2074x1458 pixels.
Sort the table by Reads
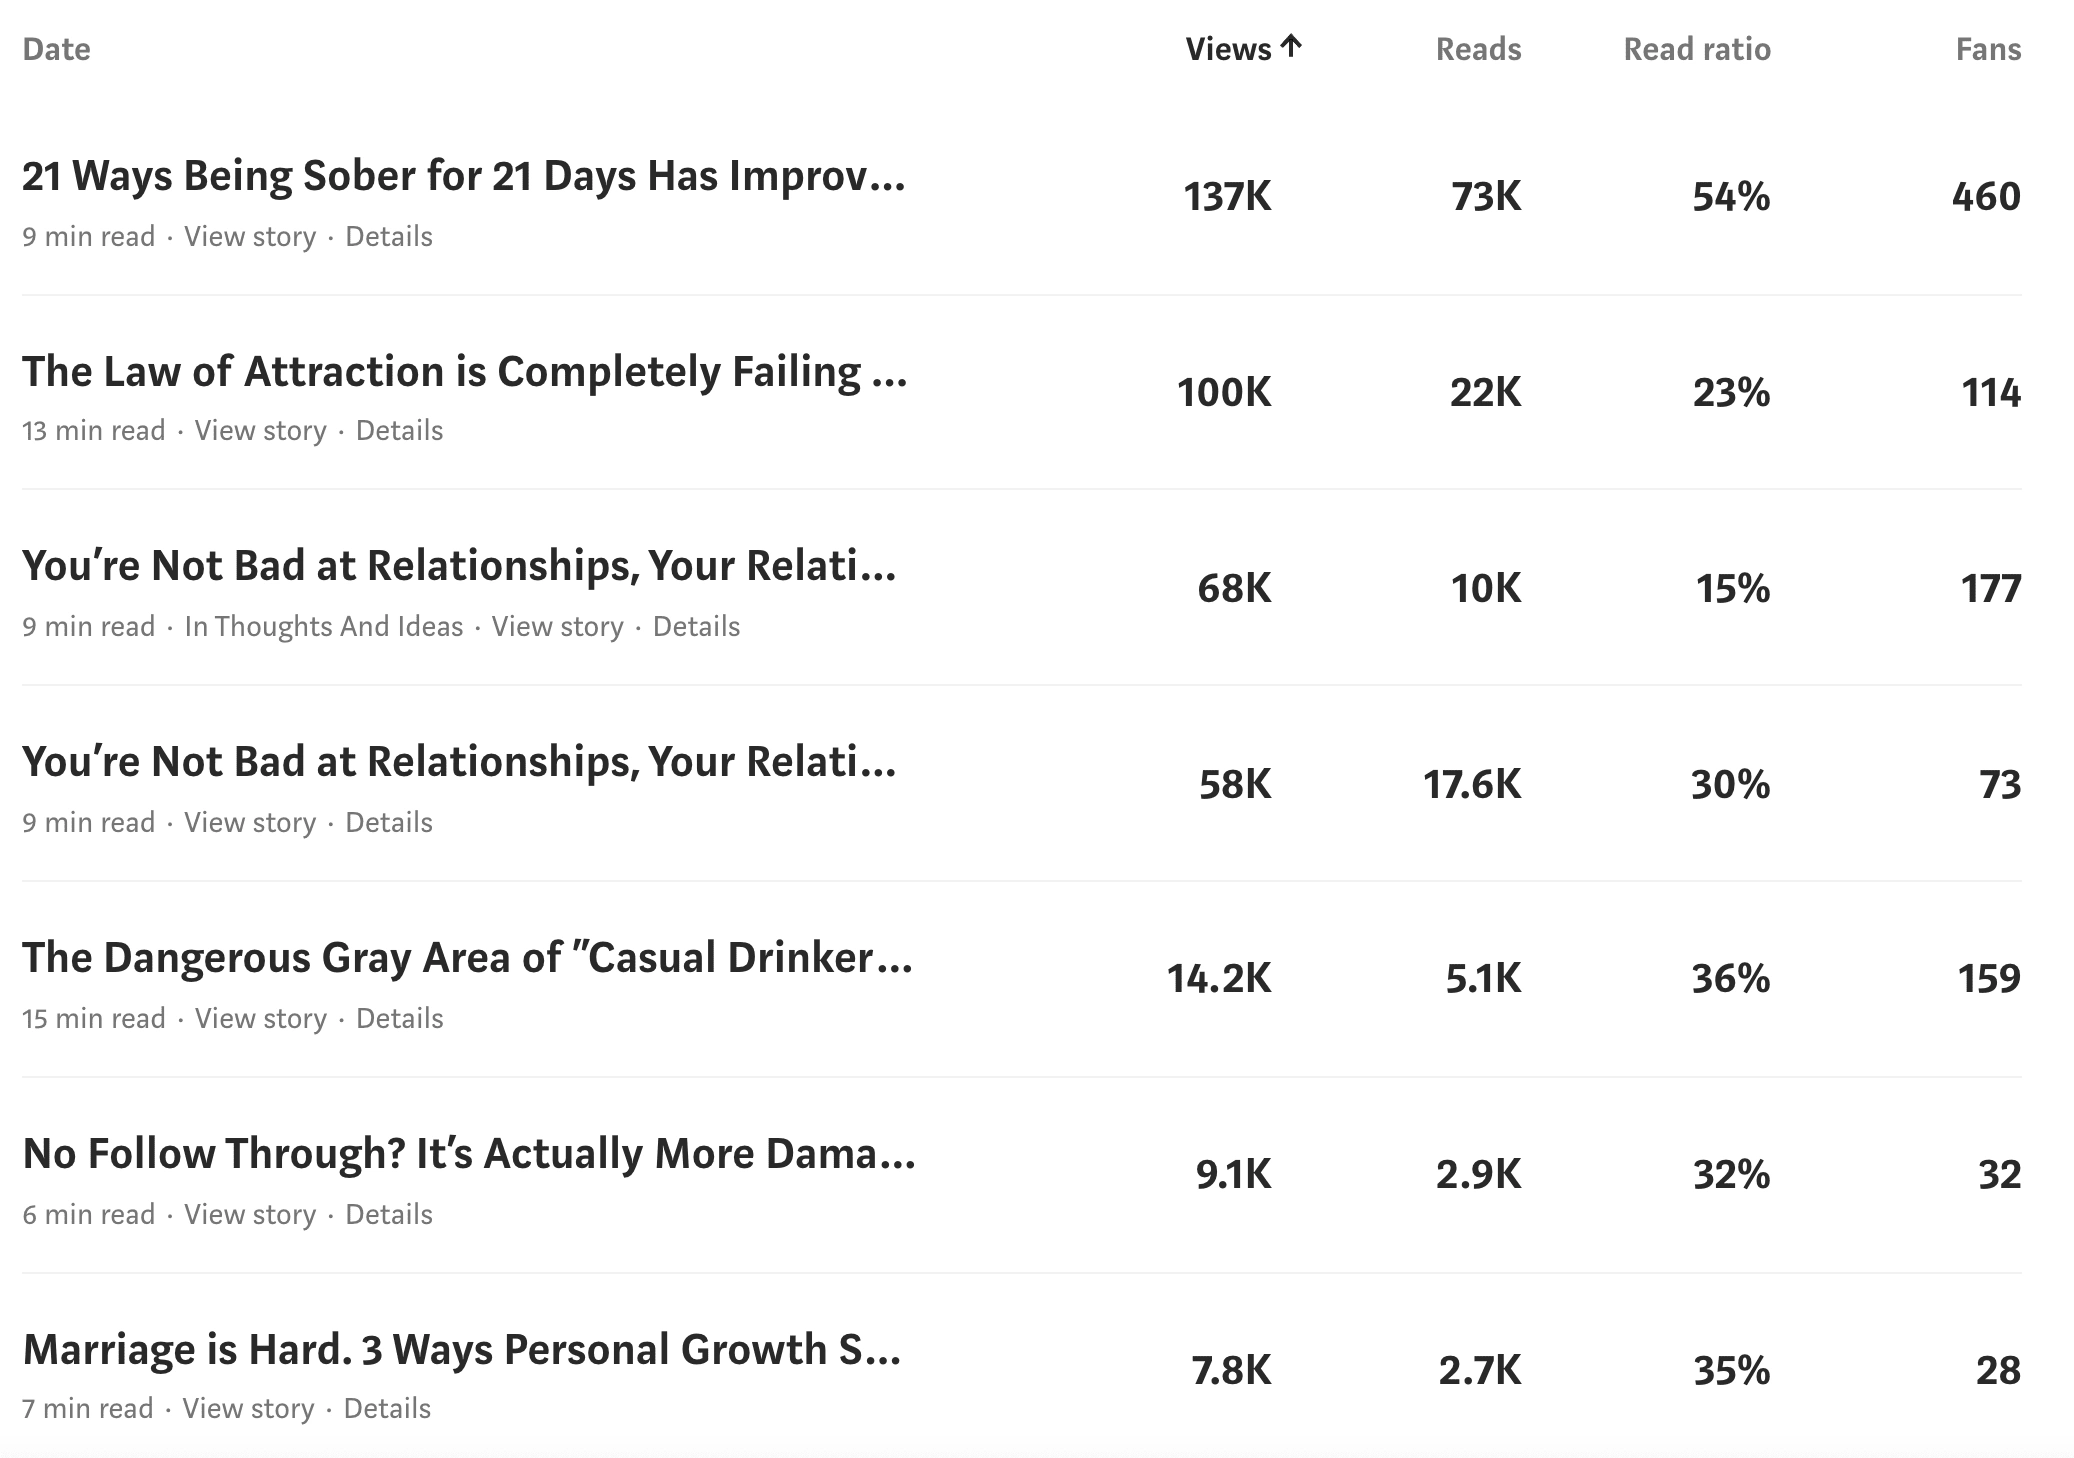(x=1478, y=49)
